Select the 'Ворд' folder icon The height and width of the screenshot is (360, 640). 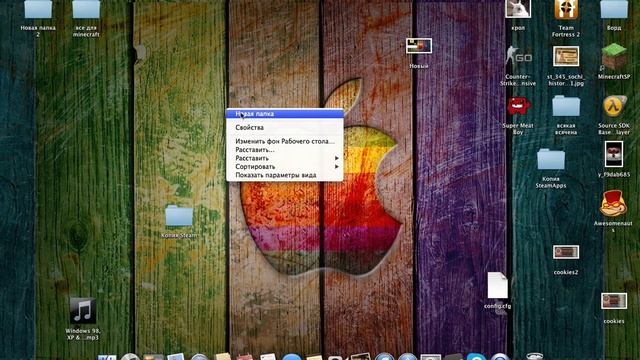click(x=614, y=9)
